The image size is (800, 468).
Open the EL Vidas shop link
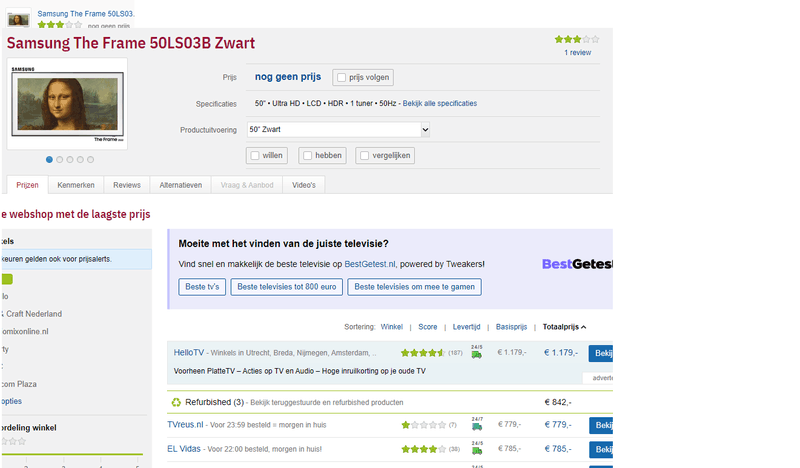[184, 449]
